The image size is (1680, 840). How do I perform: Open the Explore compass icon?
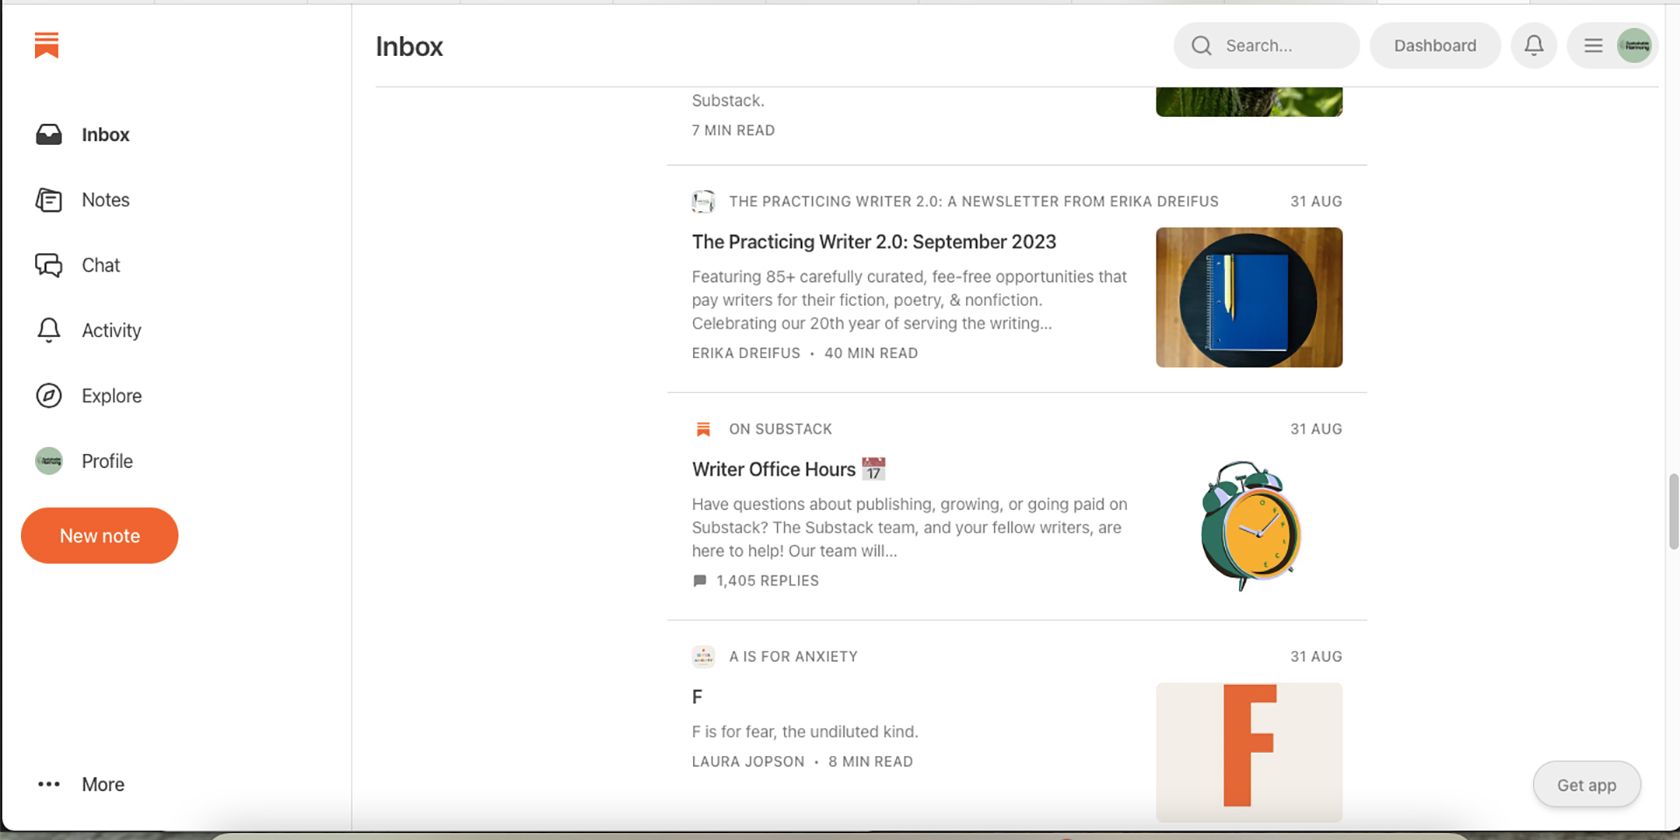(x=49, y=396)
